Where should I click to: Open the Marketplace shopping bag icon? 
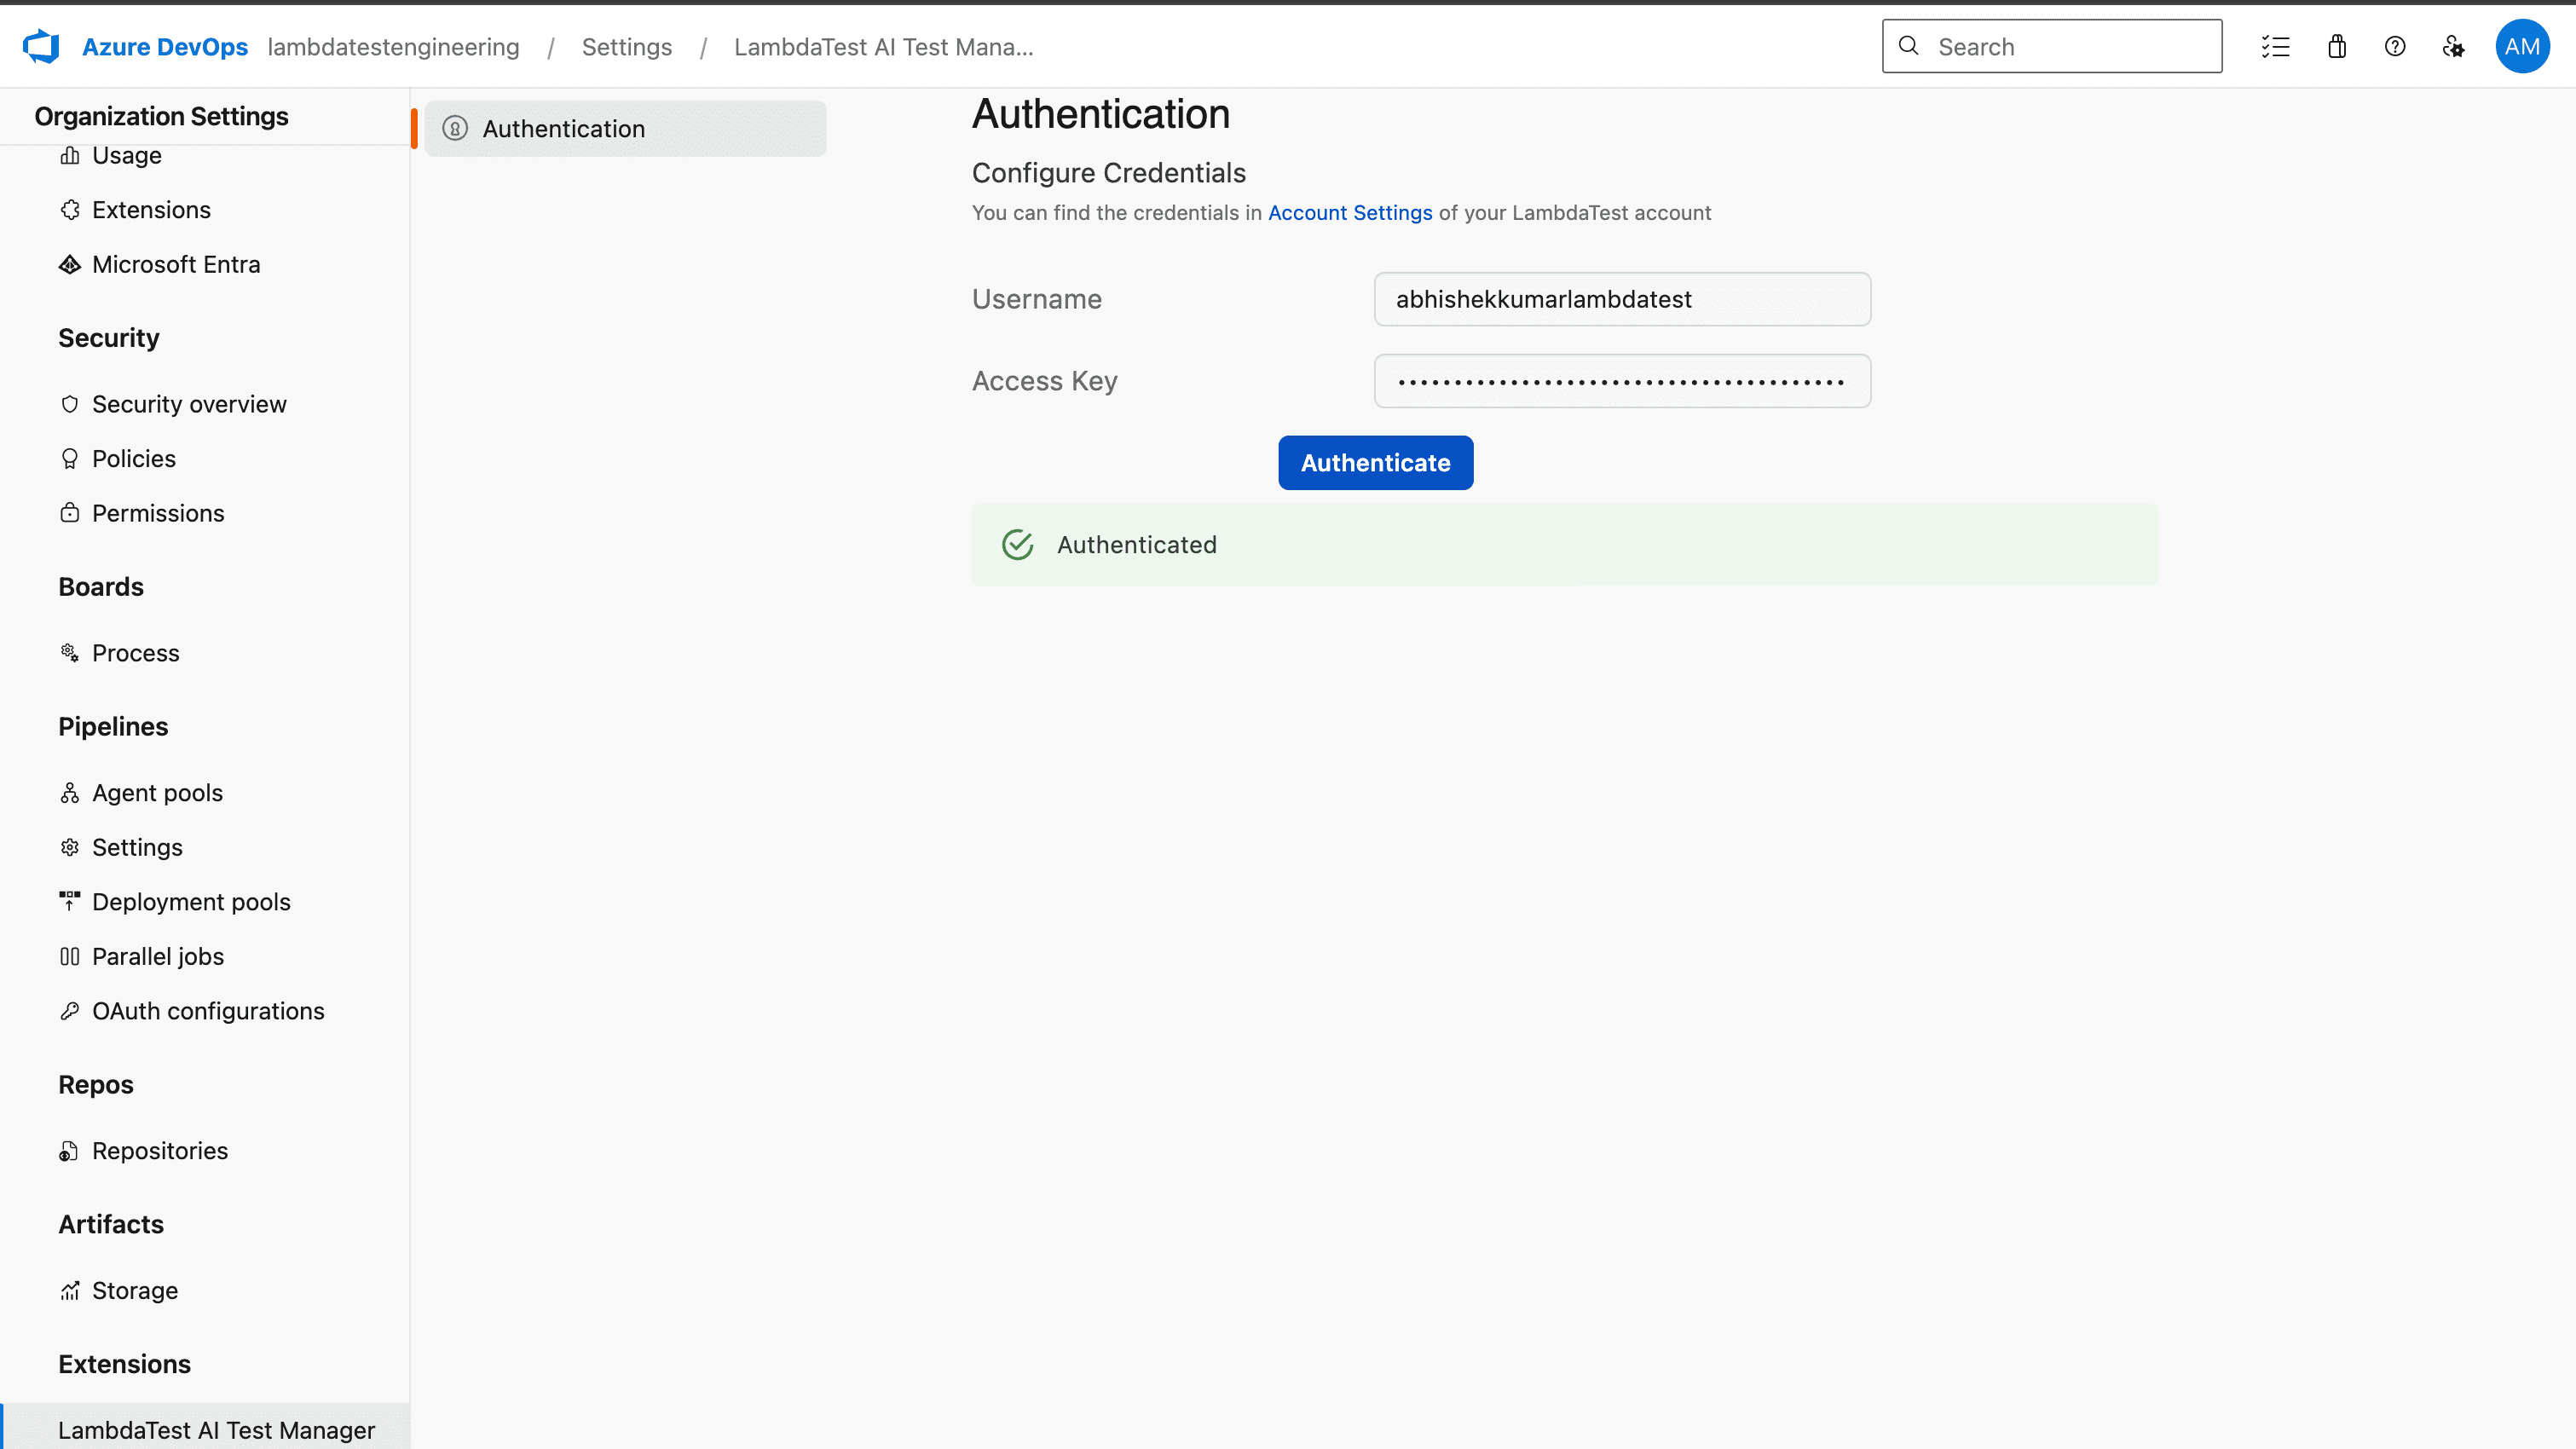[x=2336, y=46]
